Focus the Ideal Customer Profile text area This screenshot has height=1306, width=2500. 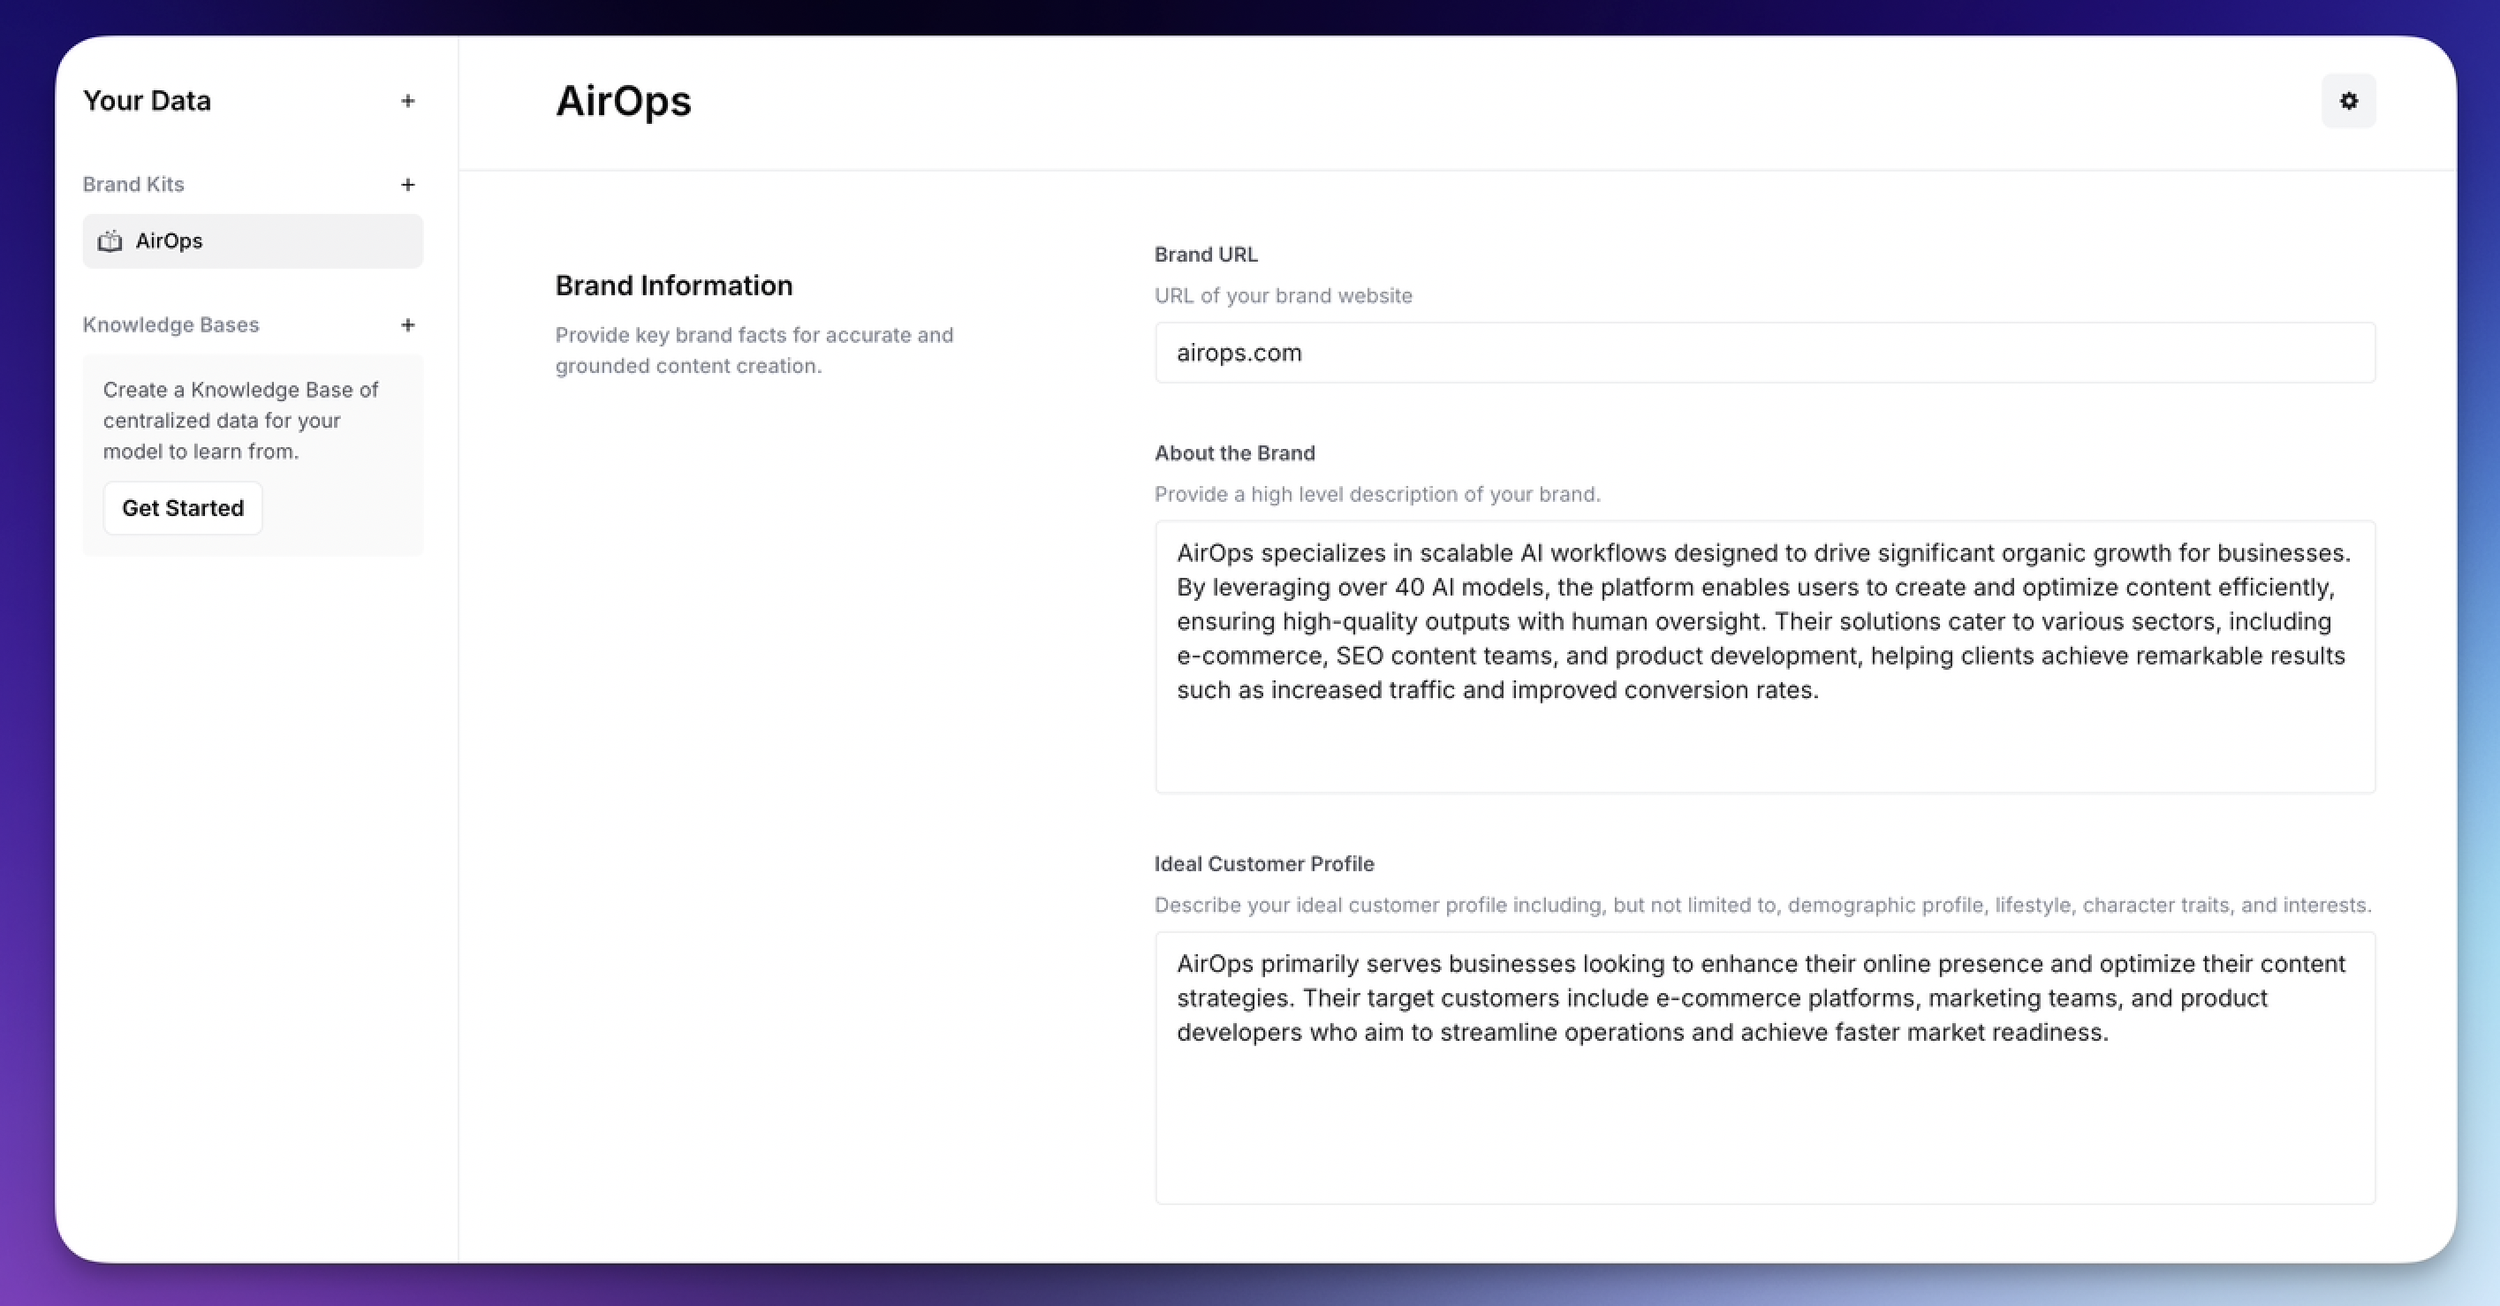(1764, 1067)
